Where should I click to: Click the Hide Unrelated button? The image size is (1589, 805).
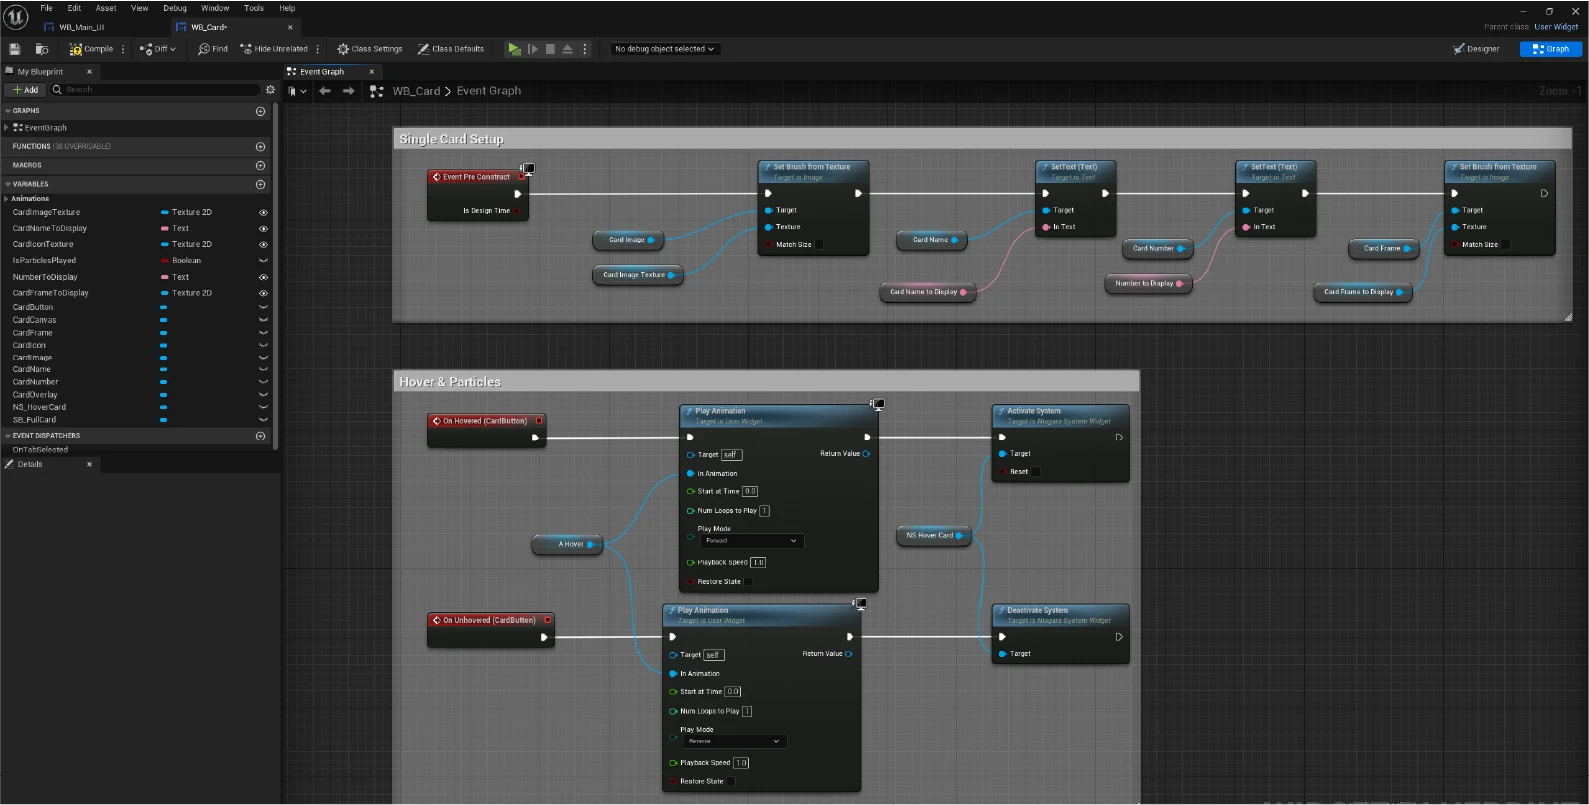(275, 49)
